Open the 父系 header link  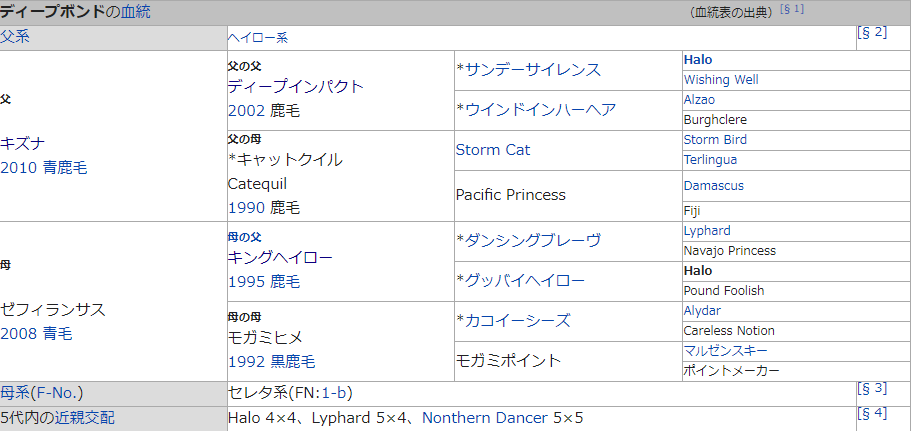(x=15, y=37)
